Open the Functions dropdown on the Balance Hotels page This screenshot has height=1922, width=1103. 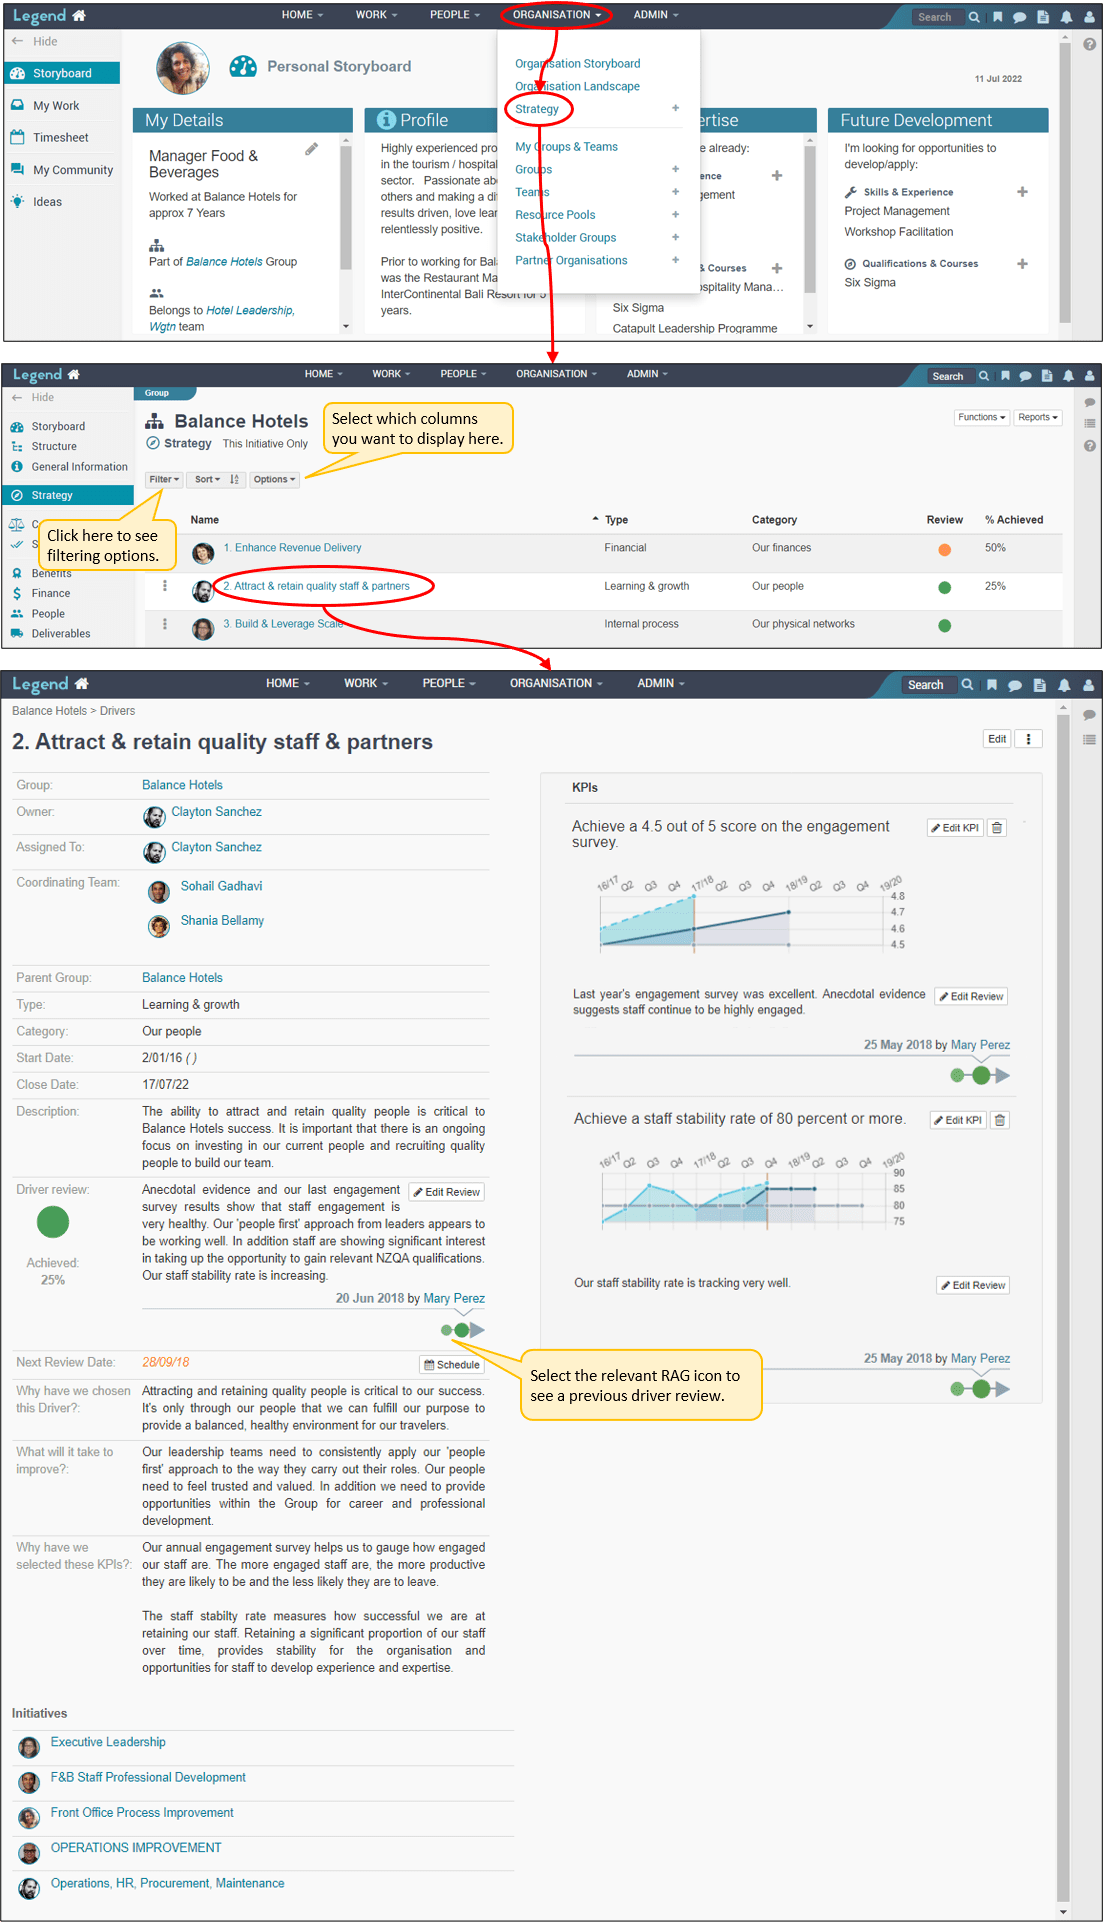point(981,418)
